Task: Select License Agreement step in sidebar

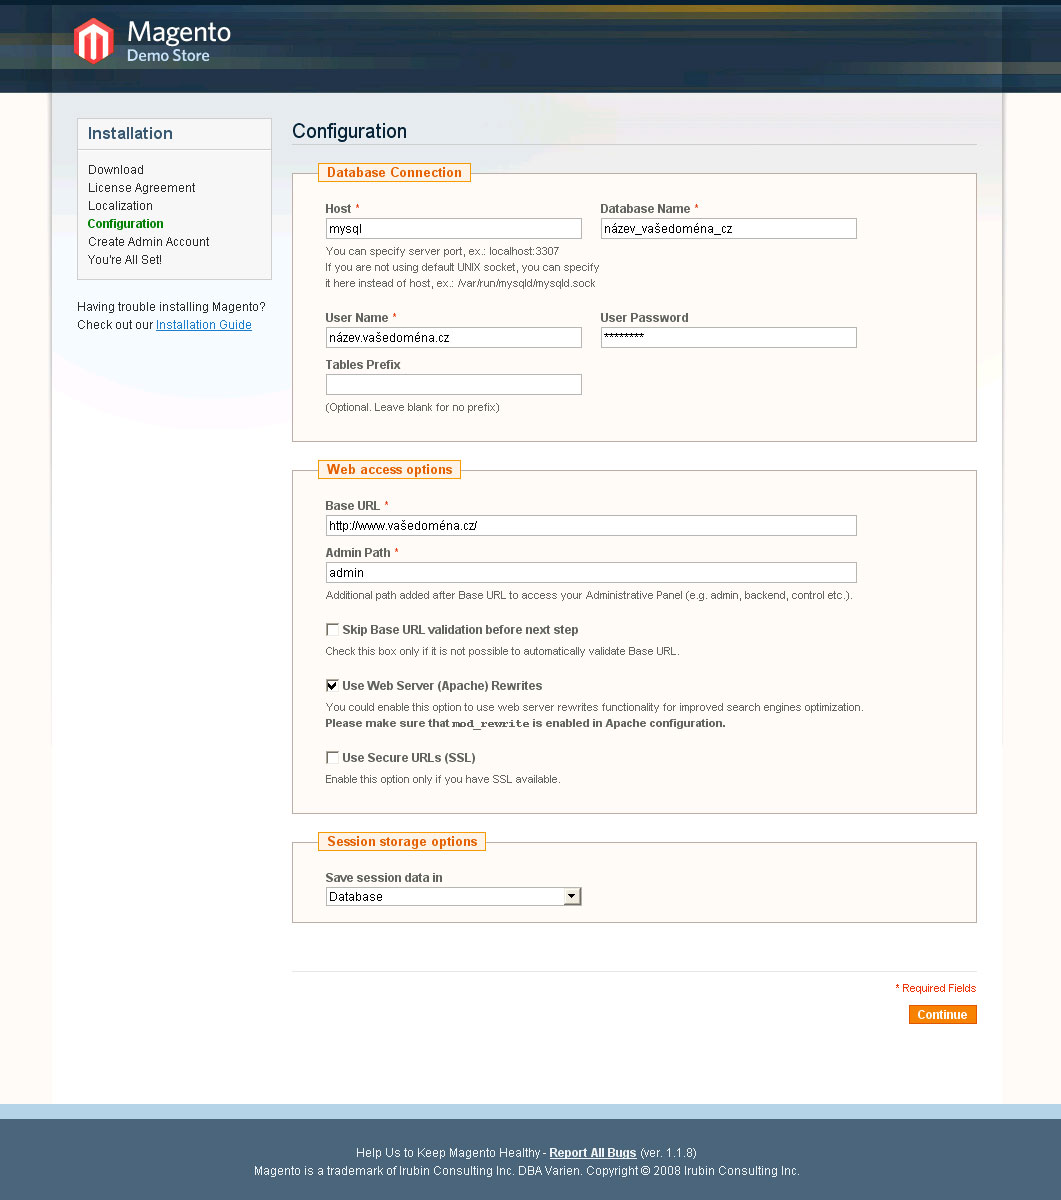Action: 142,188
